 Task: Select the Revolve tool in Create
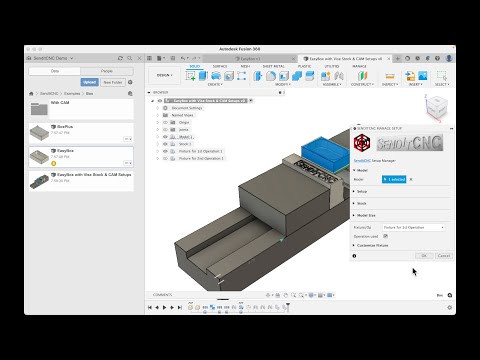pos(216,76)
